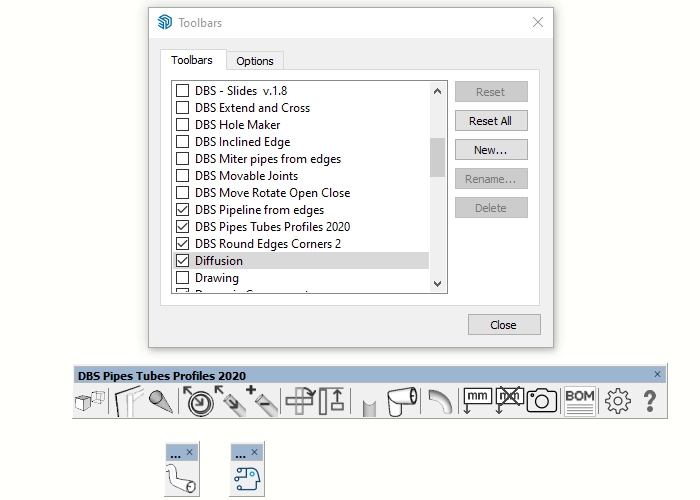Click the list scrollbar up arrow
Screen dimensions: 700x500
coord(438,91)
